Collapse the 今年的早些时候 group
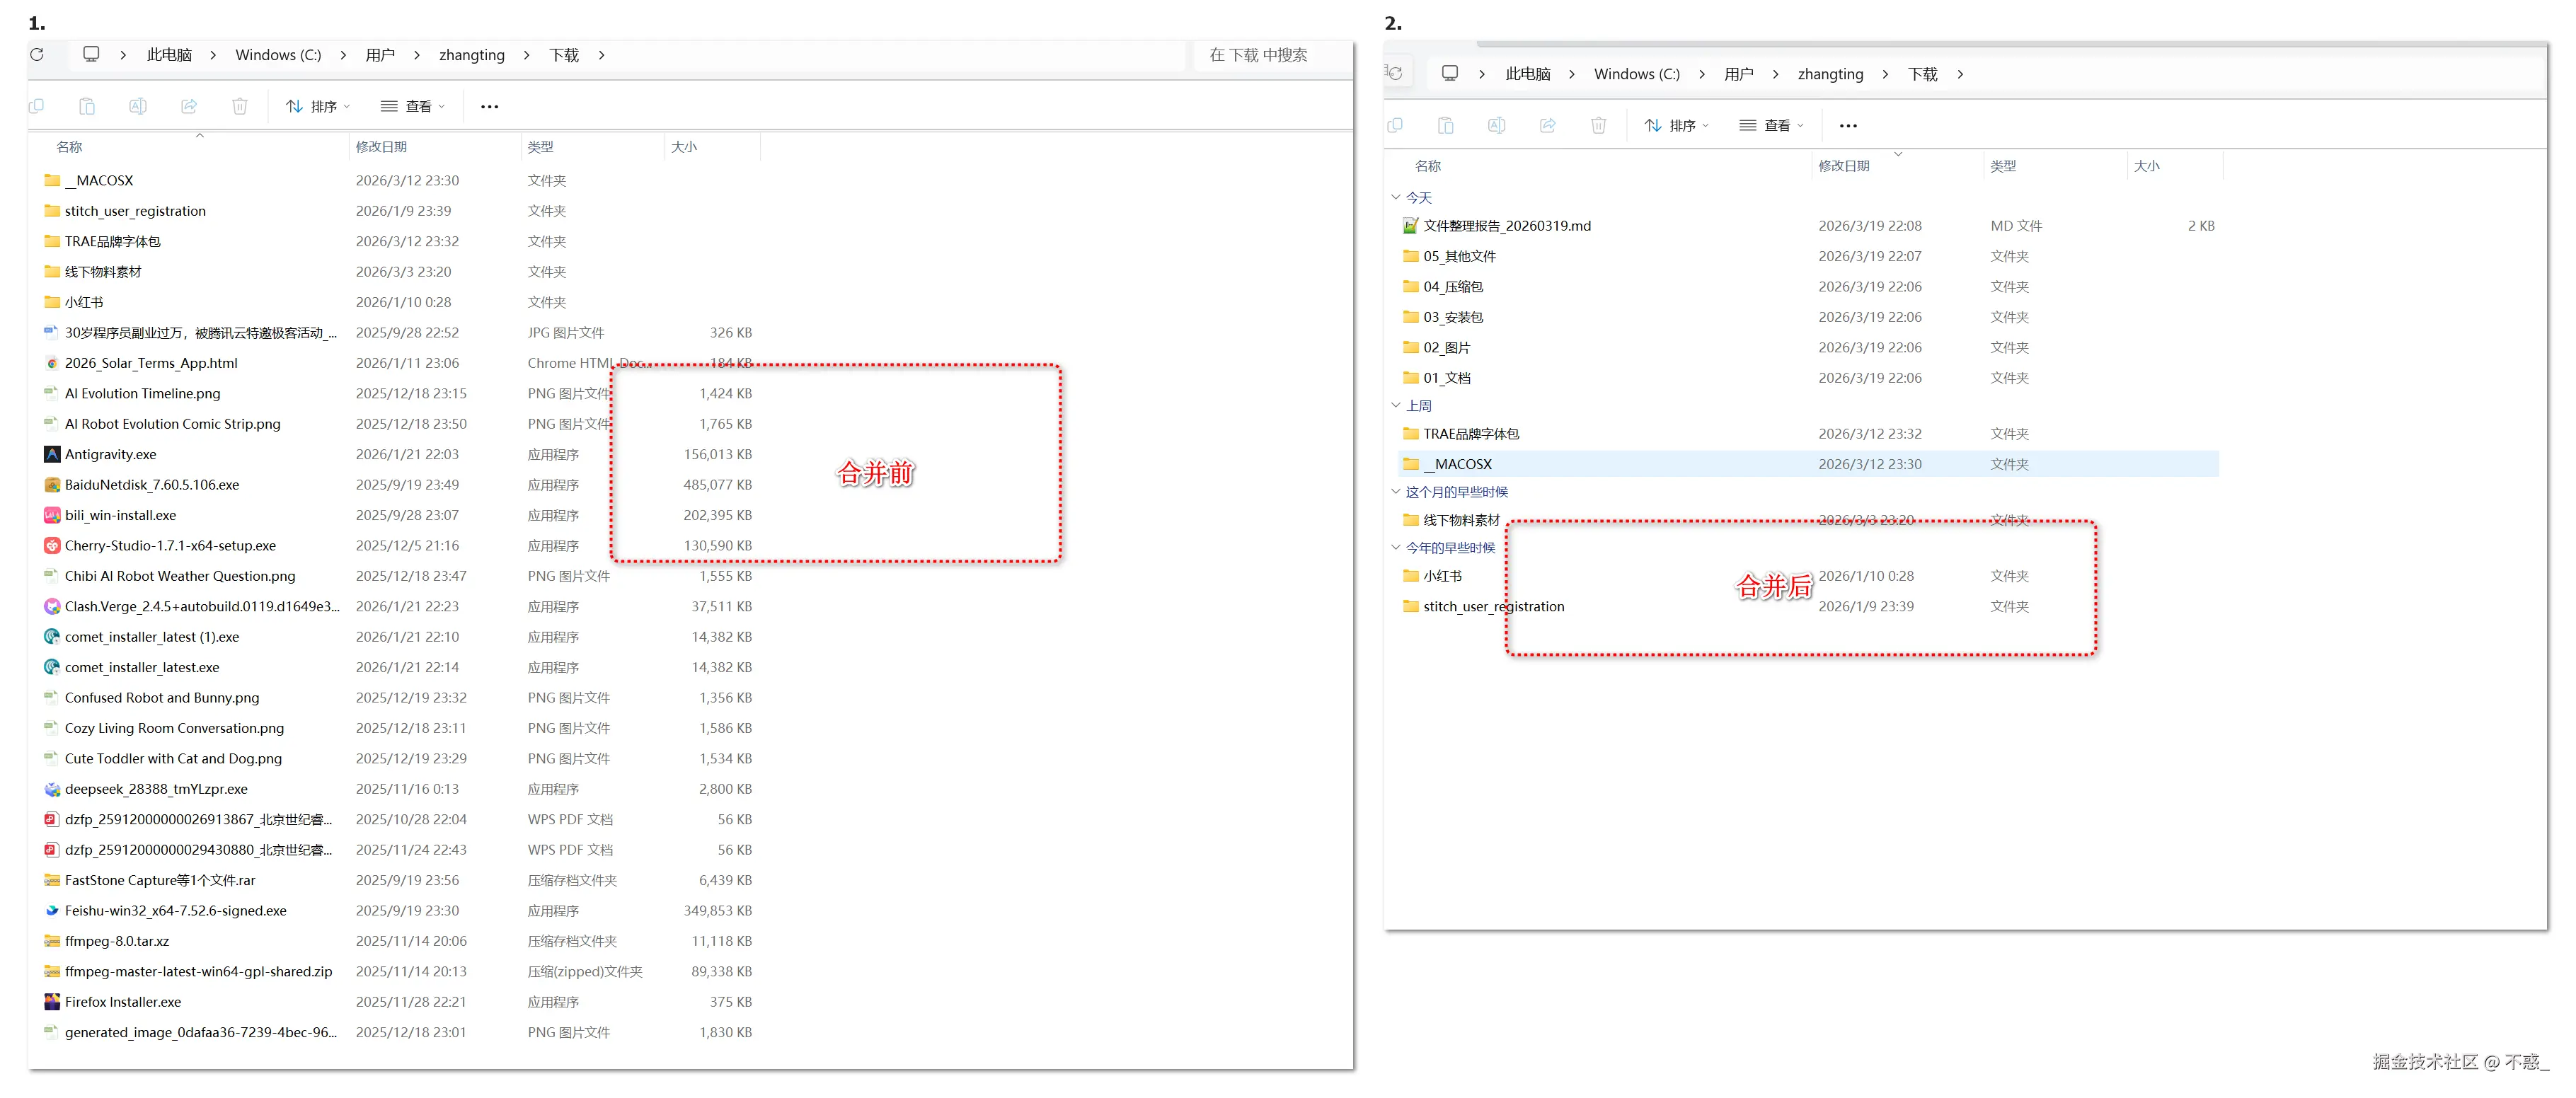The width and height of the screenshot is (2576, 1098). 1396,547
